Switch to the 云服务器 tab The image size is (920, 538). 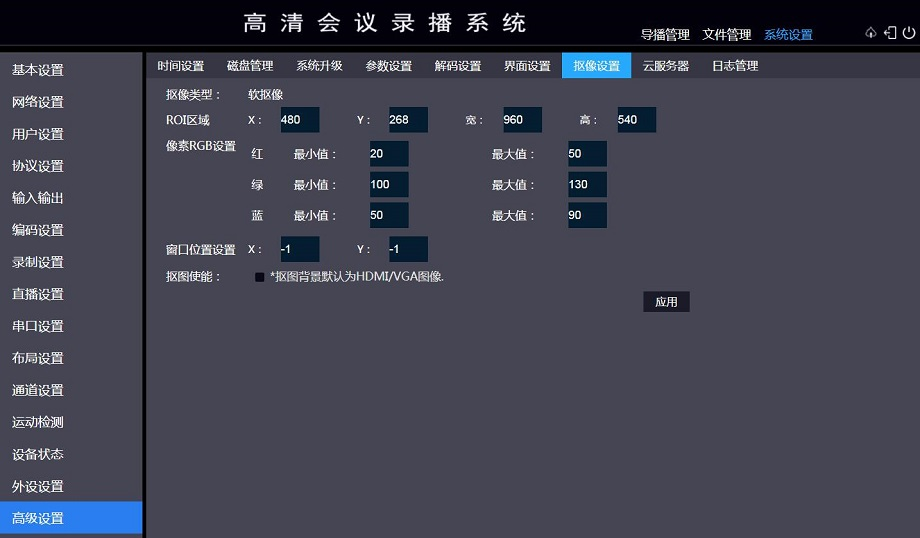point(666,66)
